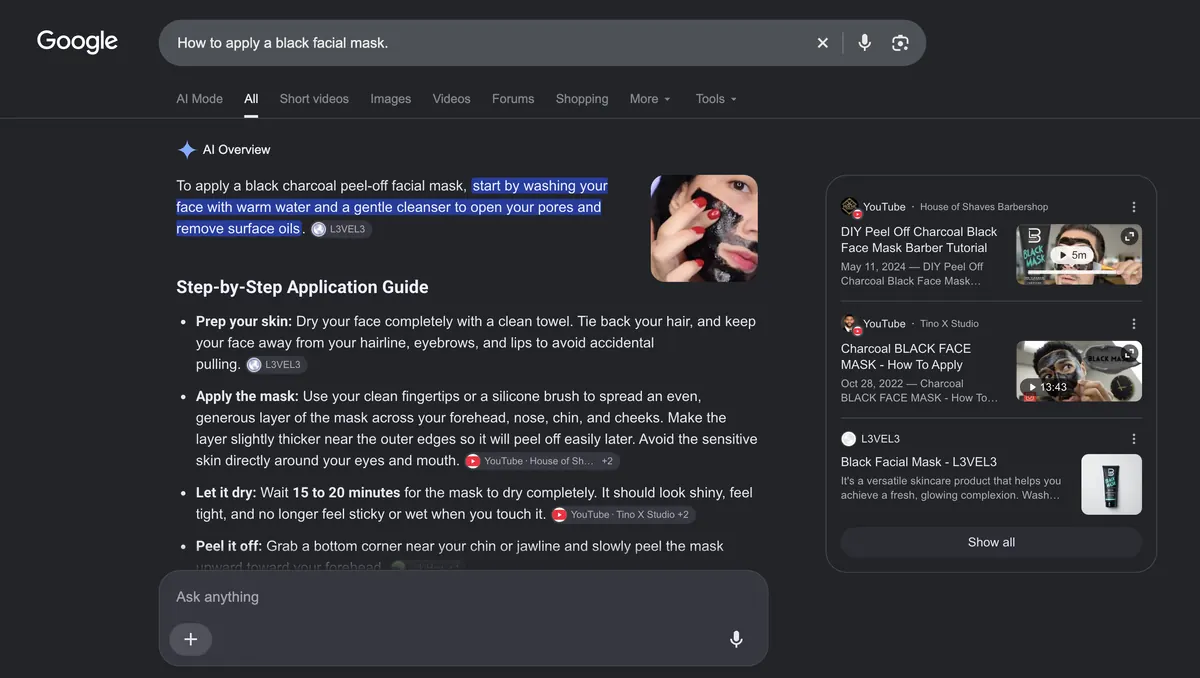Screen dimensions: 1200x678
Task: Open options for Black Facial Mask L3VEL3 result
Action: [1134, 439]
